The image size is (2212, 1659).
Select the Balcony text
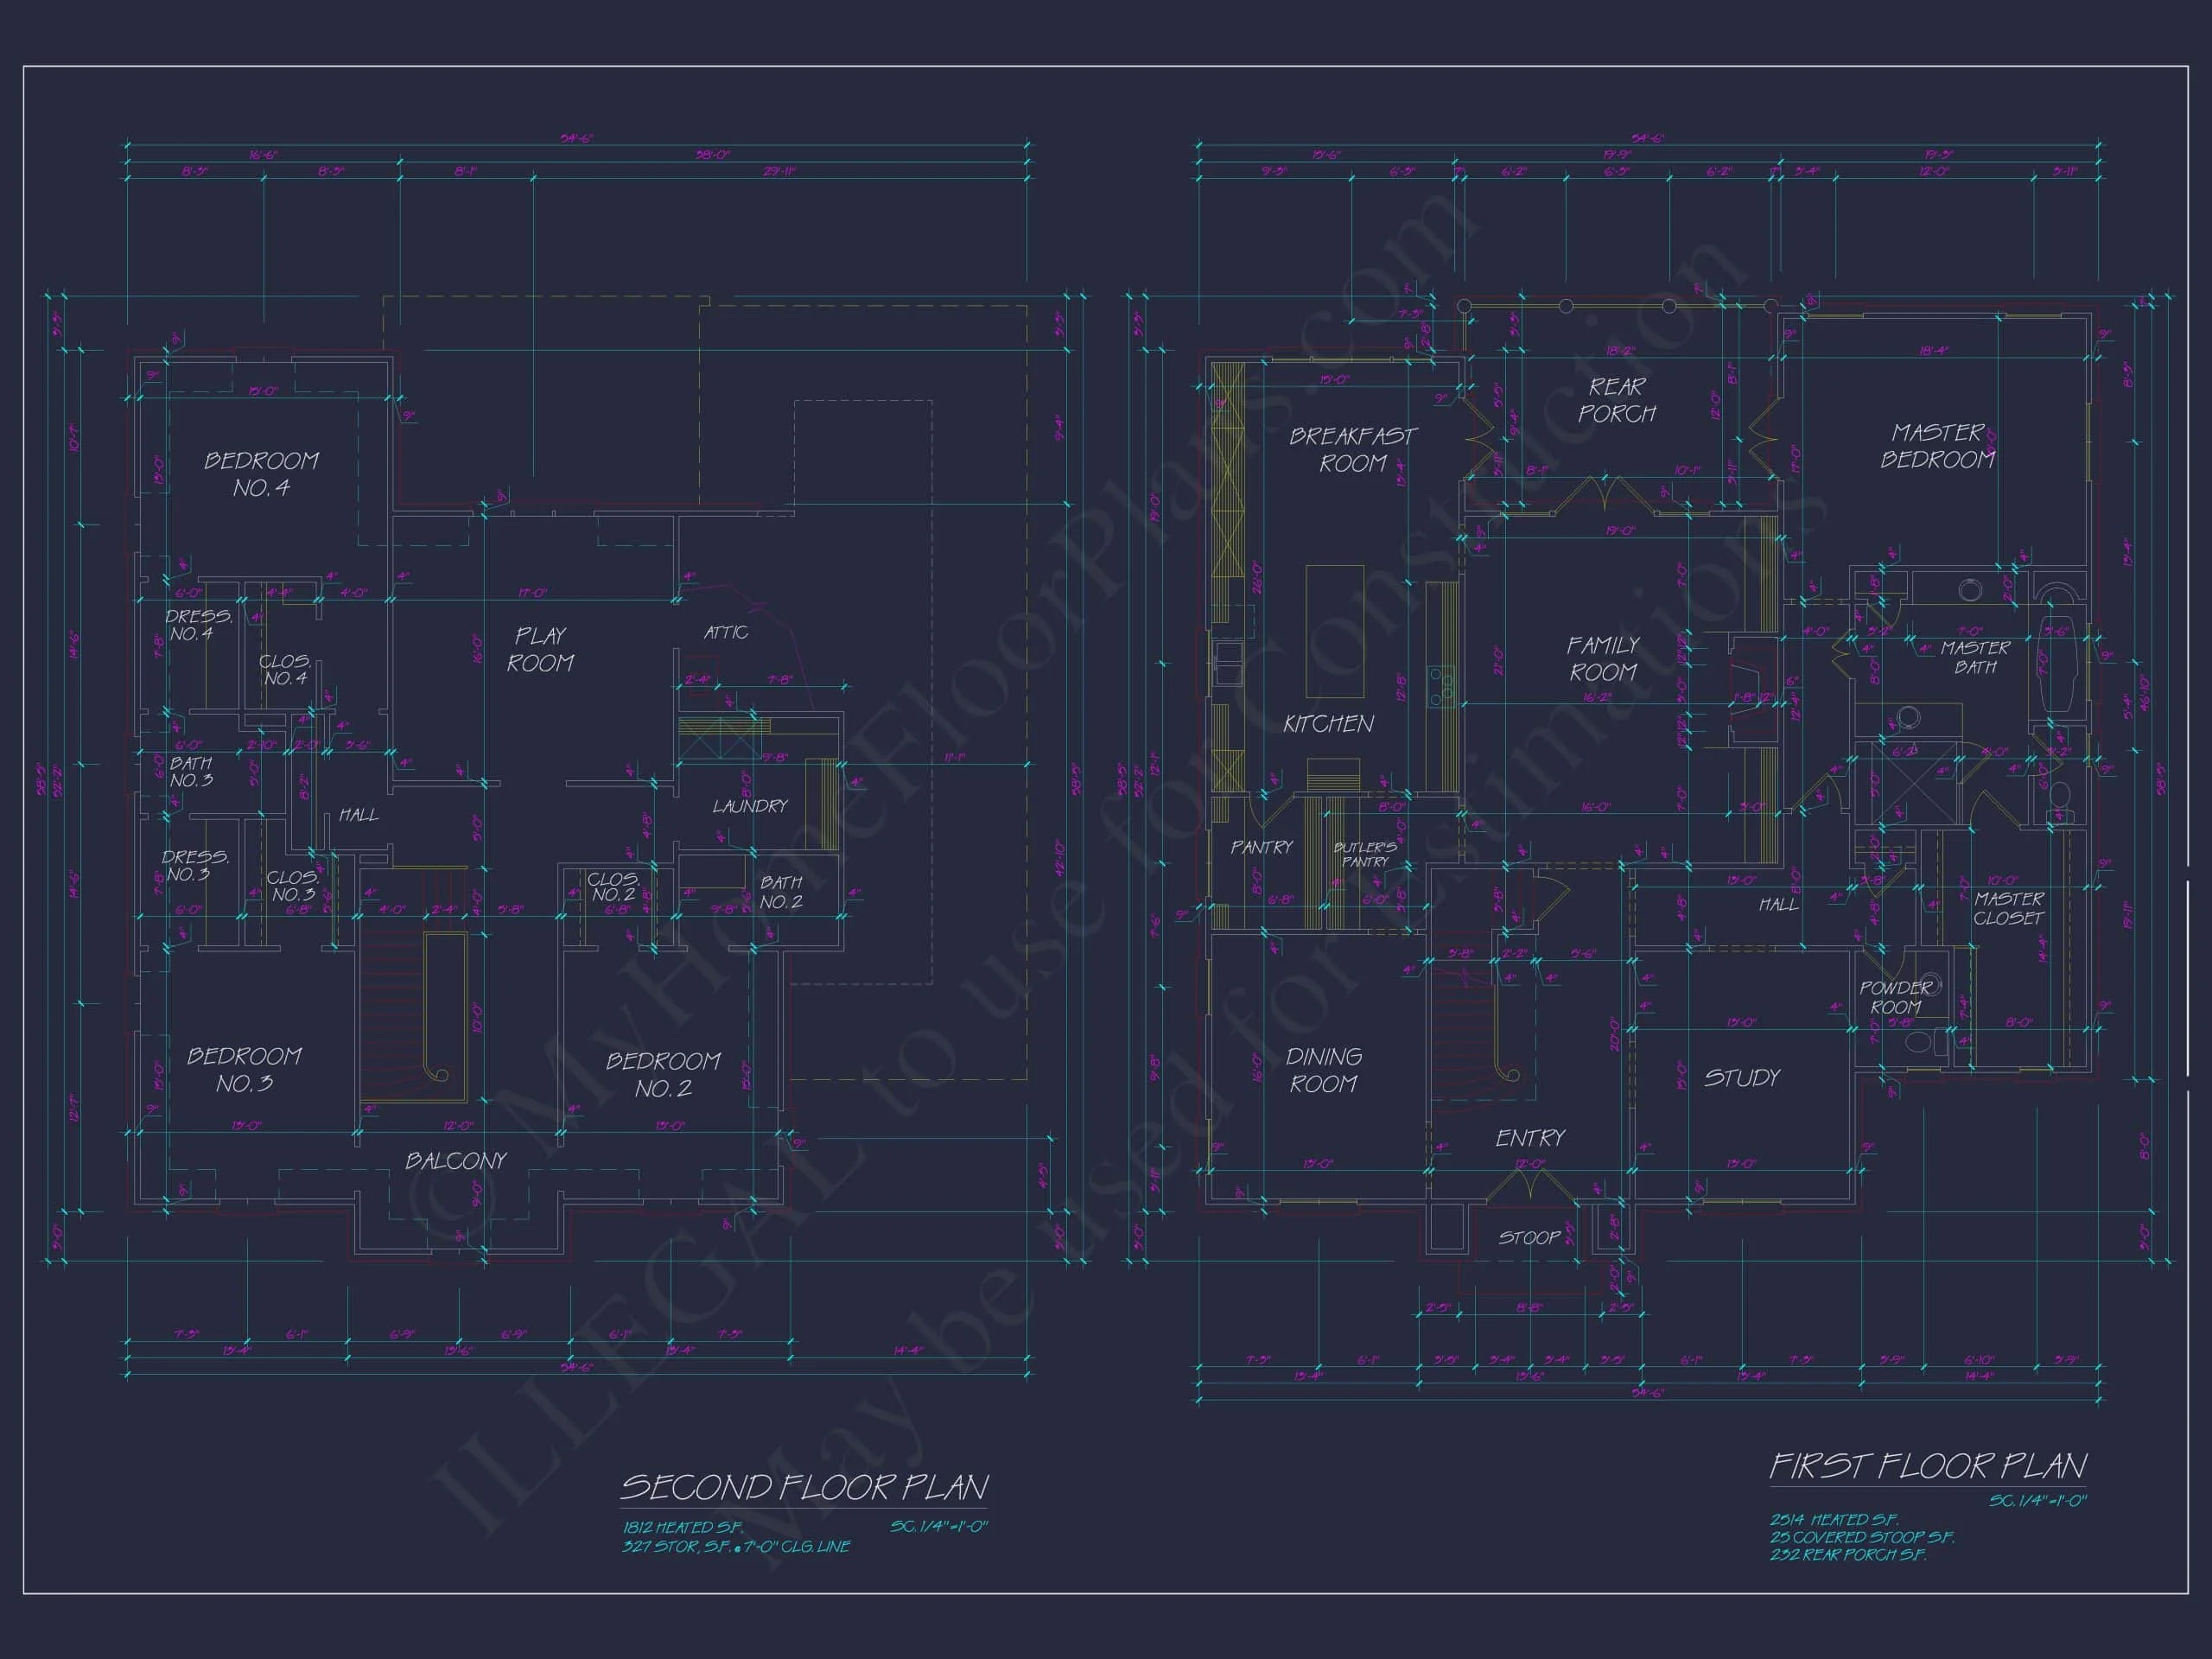[x=456, y=1161]
